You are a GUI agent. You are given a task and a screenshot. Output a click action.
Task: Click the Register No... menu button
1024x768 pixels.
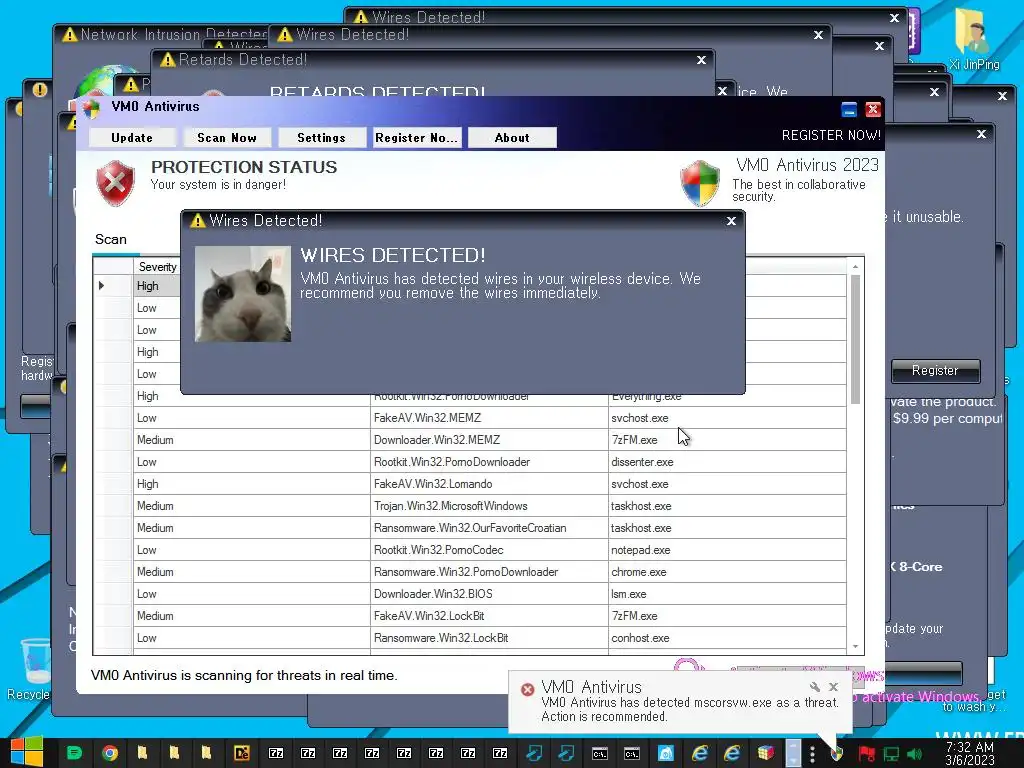coord(417,138)
